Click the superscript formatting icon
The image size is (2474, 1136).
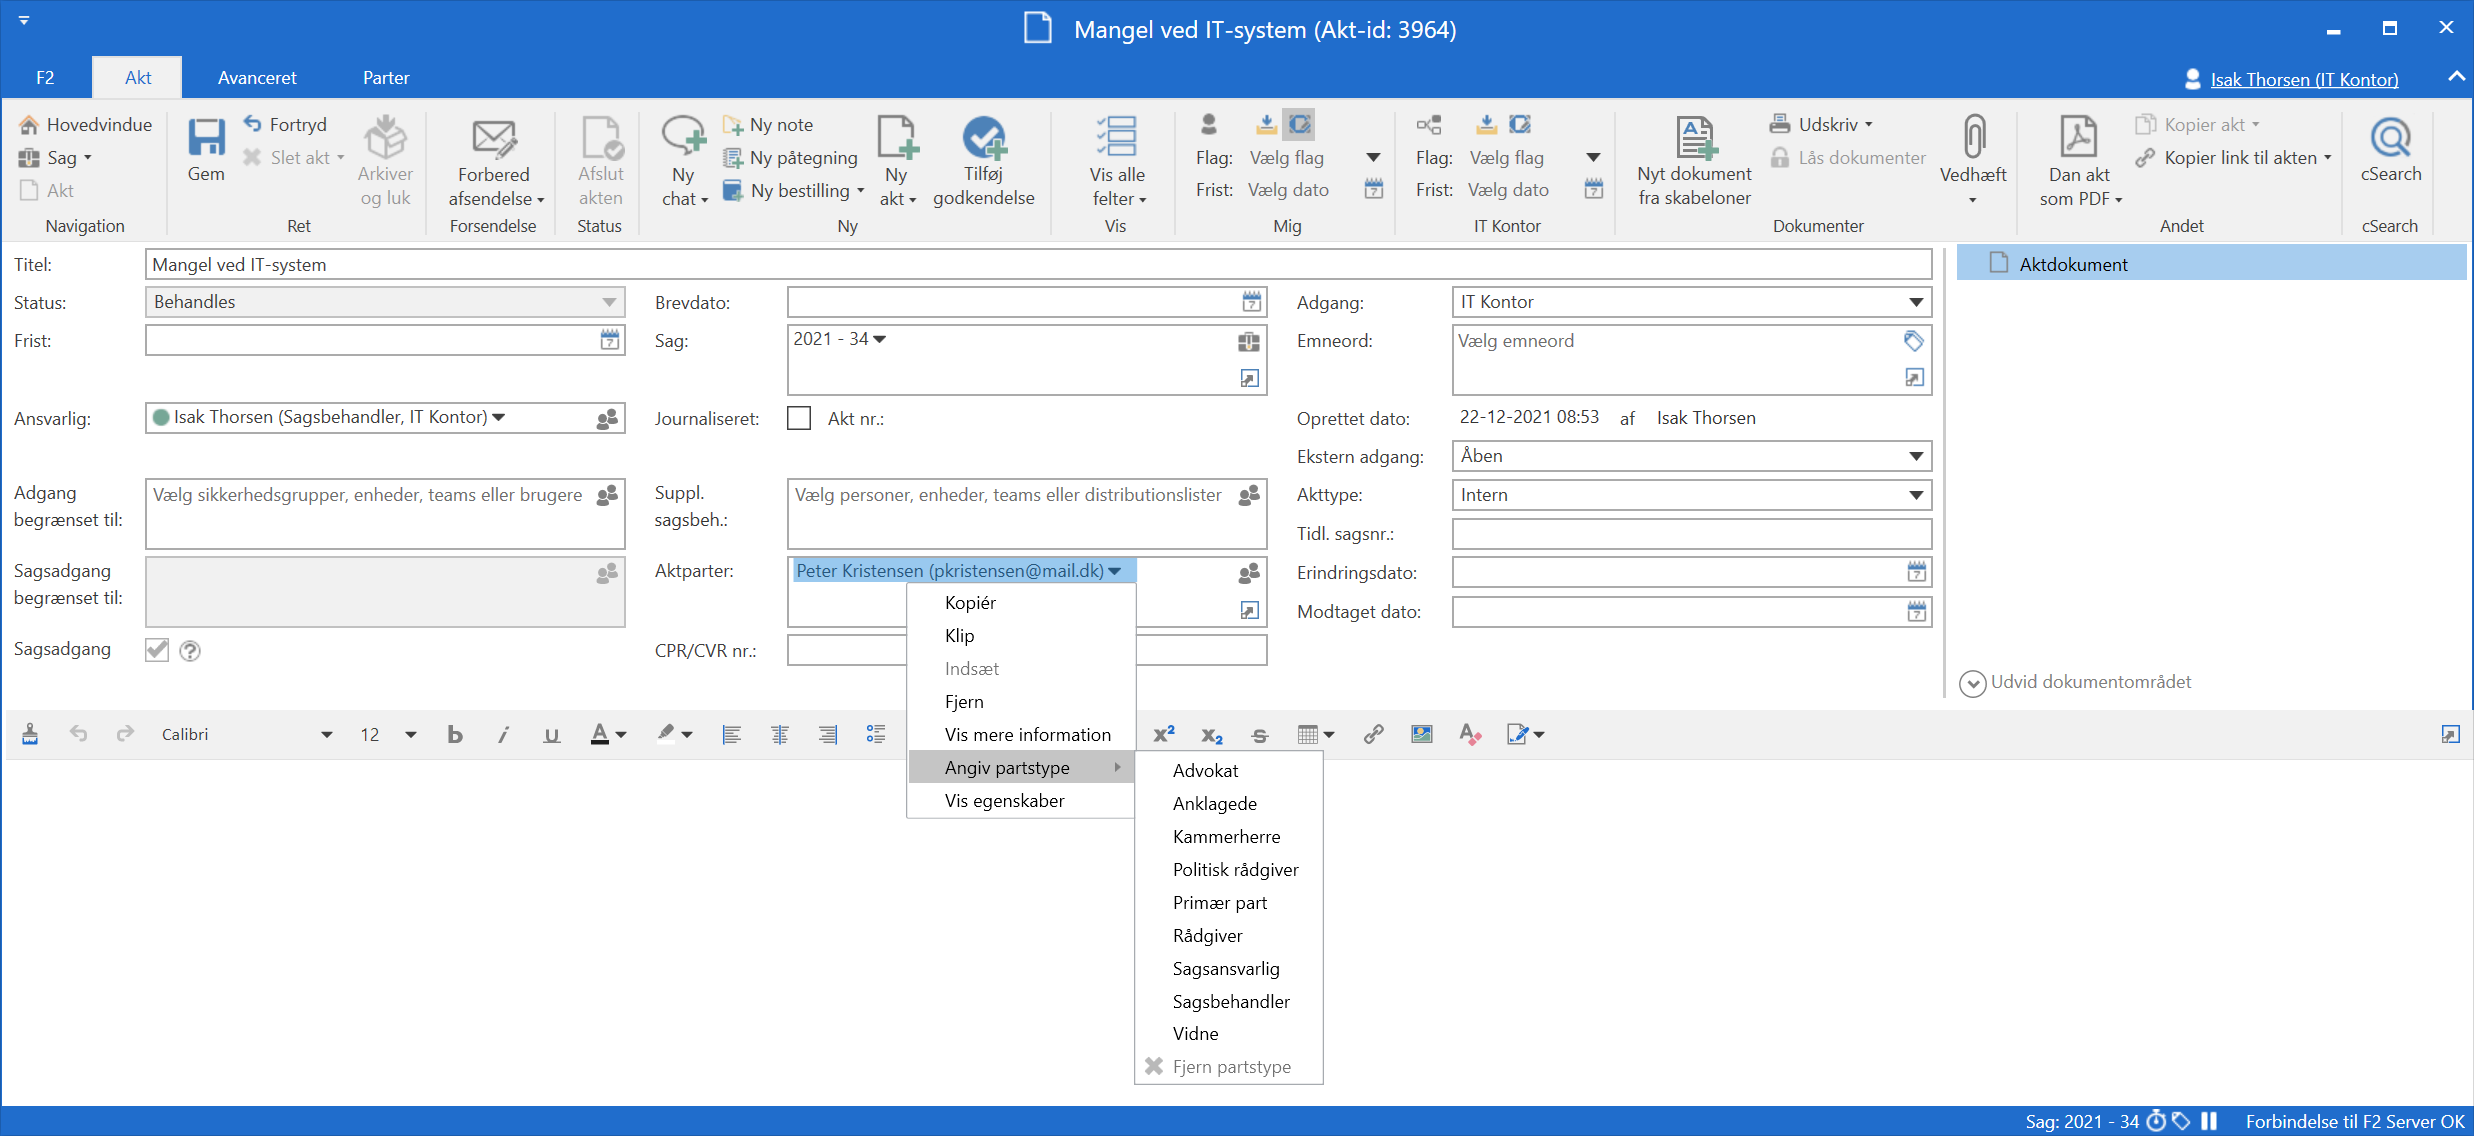(x=1164, y=734)
